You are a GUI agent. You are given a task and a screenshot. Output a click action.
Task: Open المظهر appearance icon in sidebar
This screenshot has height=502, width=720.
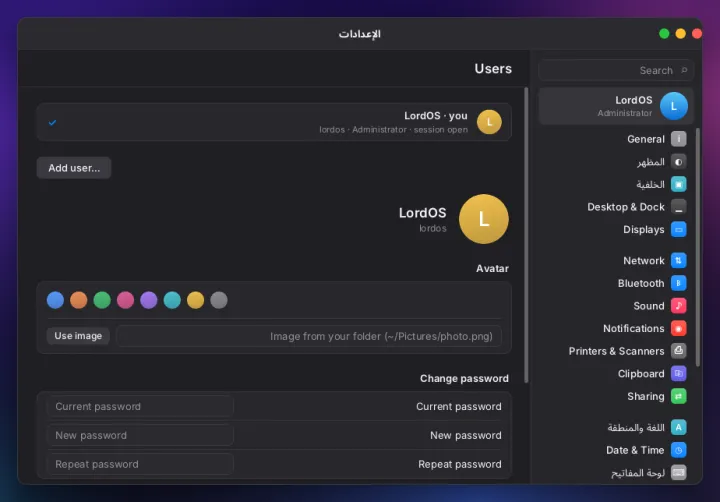coord(678,162)
